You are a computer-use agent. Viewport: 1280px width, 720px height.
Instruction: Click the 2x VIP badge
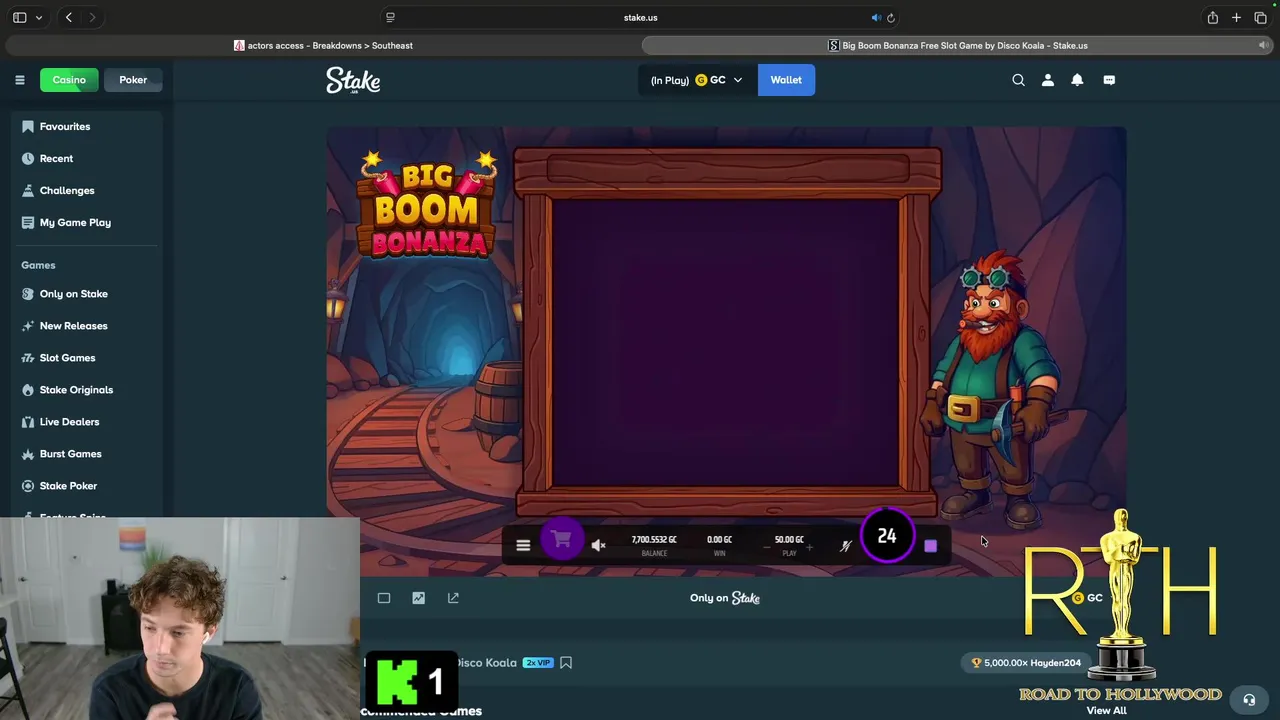pos(538,662)
